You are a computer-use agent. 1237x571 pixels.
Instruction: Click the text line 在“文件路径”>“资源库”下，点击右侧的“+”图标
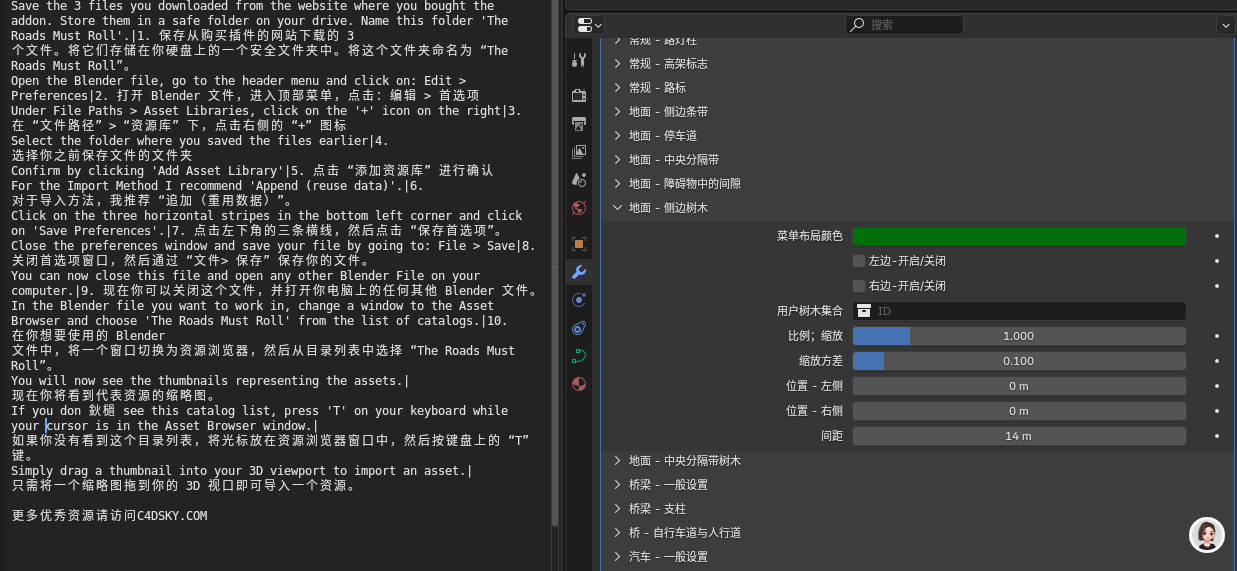[179, 126]
